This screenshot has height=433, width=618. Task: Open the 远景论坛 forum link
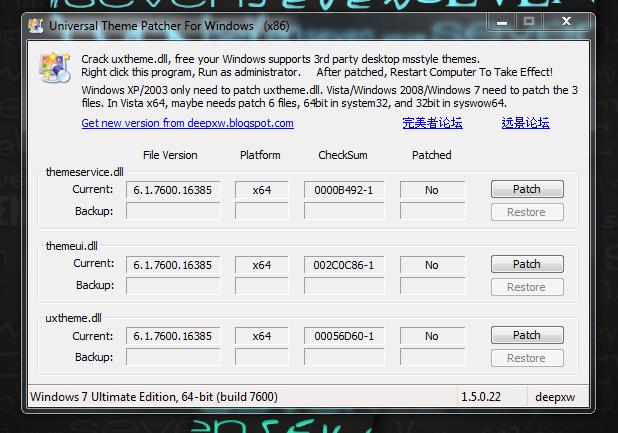pos(525,123)
